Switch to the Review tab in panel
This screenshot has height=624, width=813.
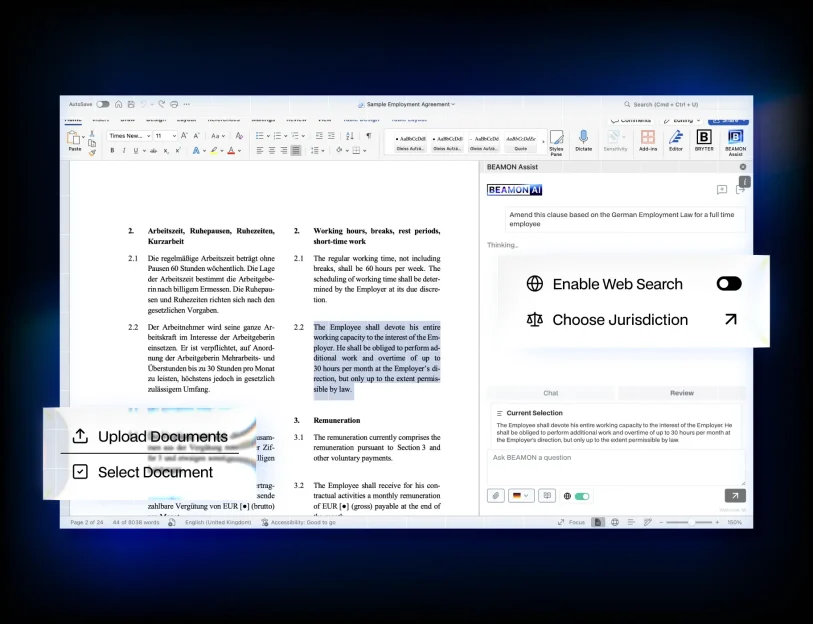681,393
